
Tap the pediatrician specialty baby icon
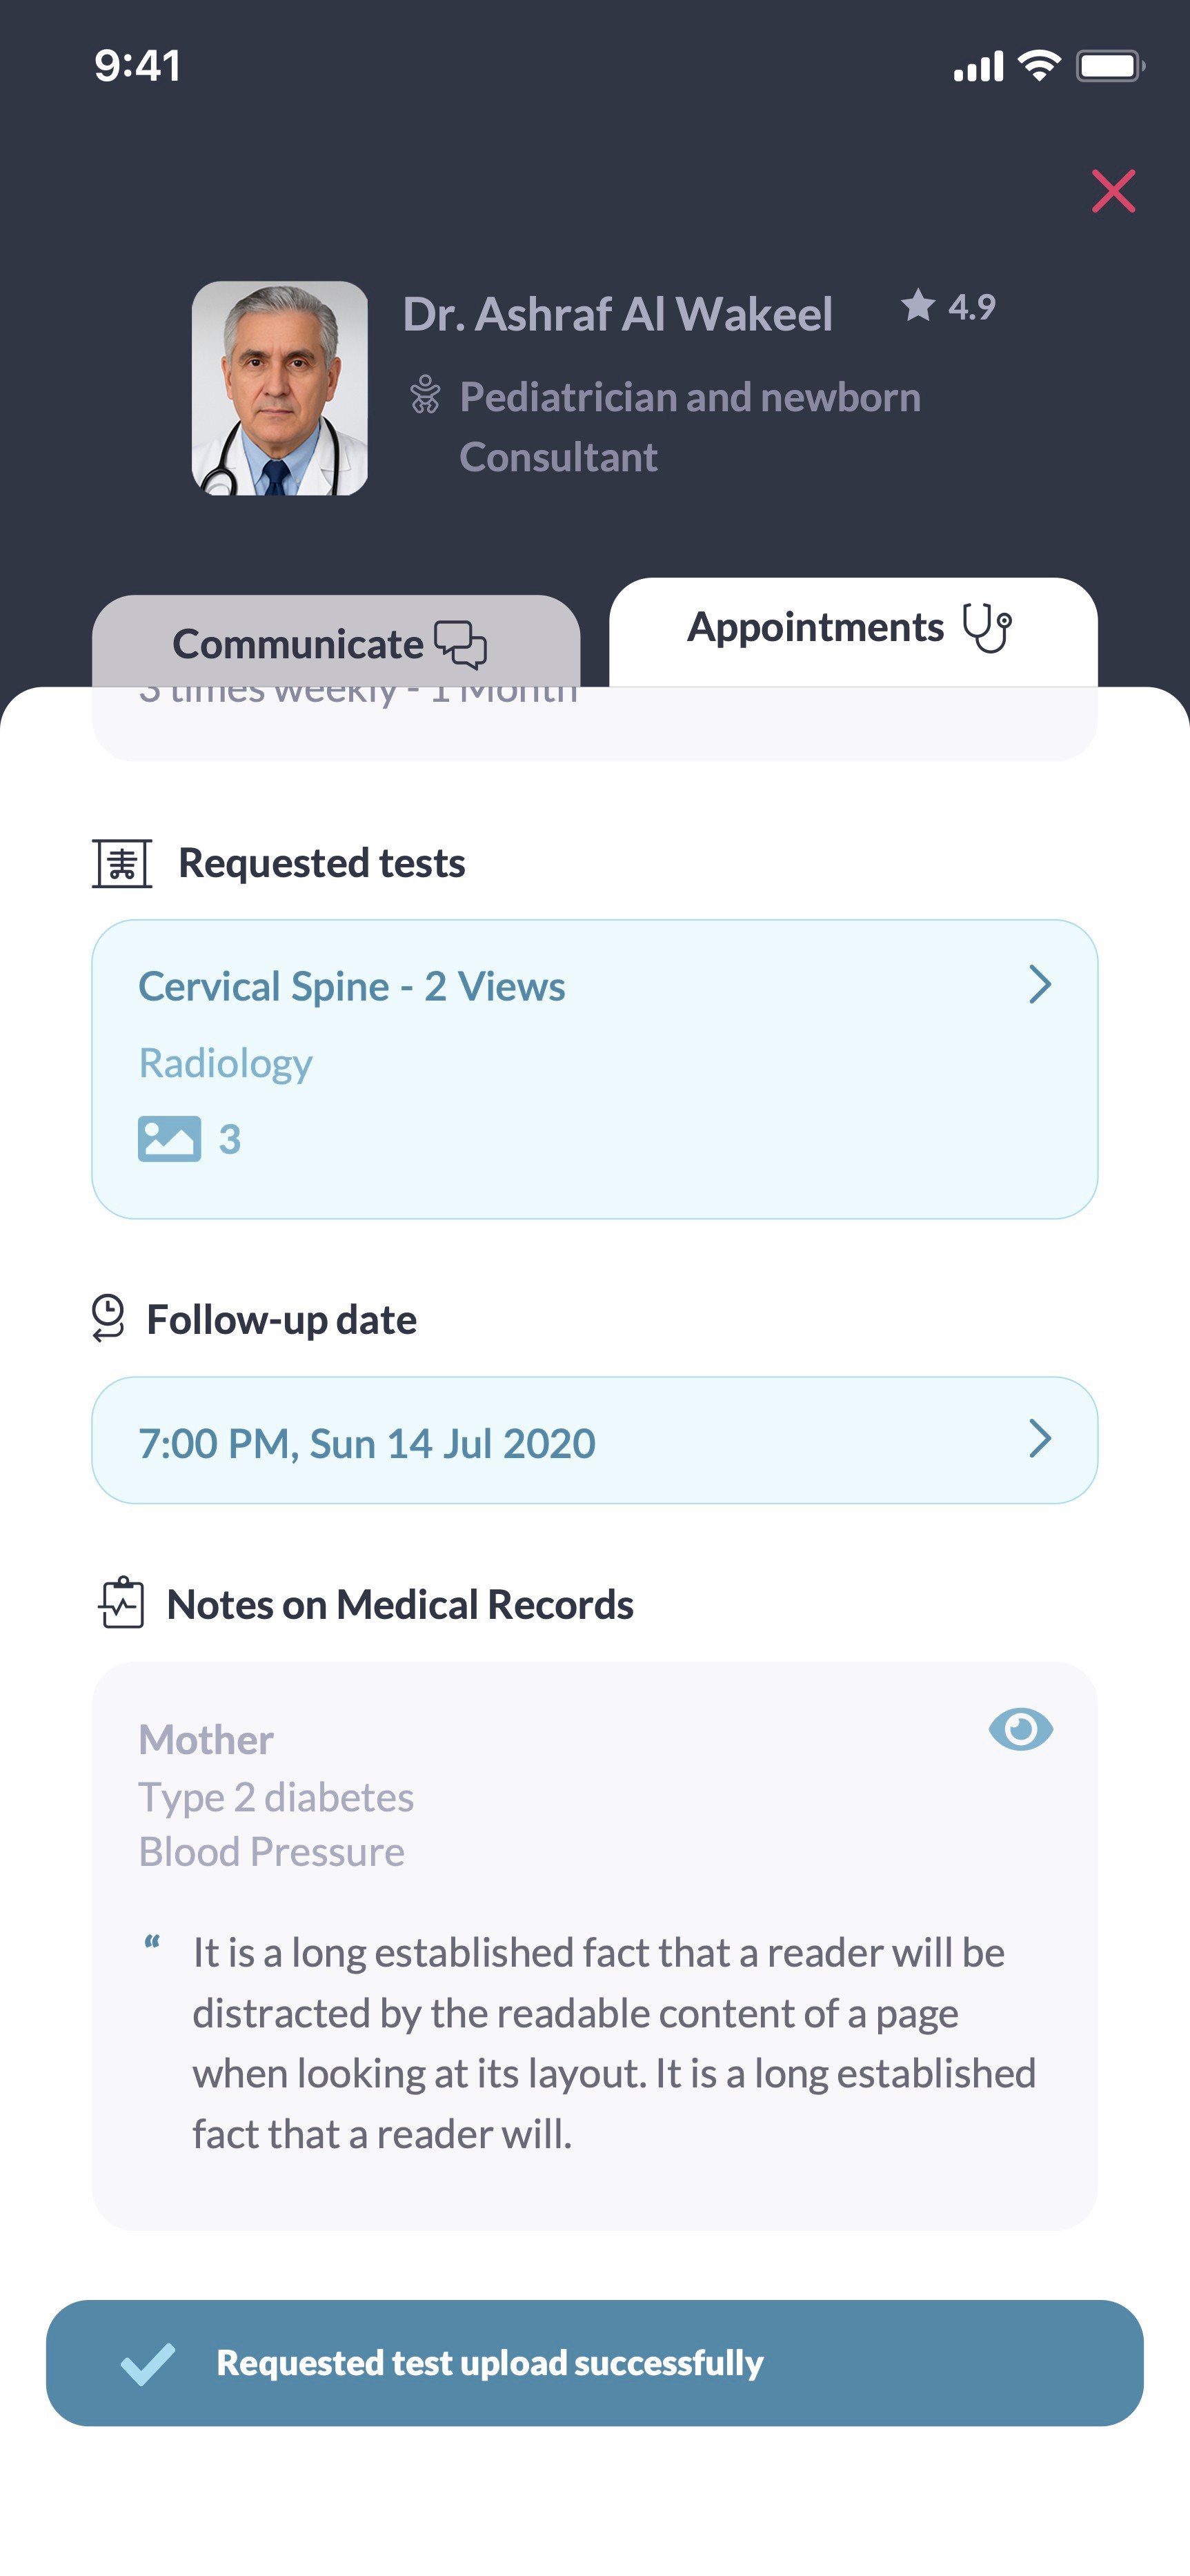coord(425,395)
